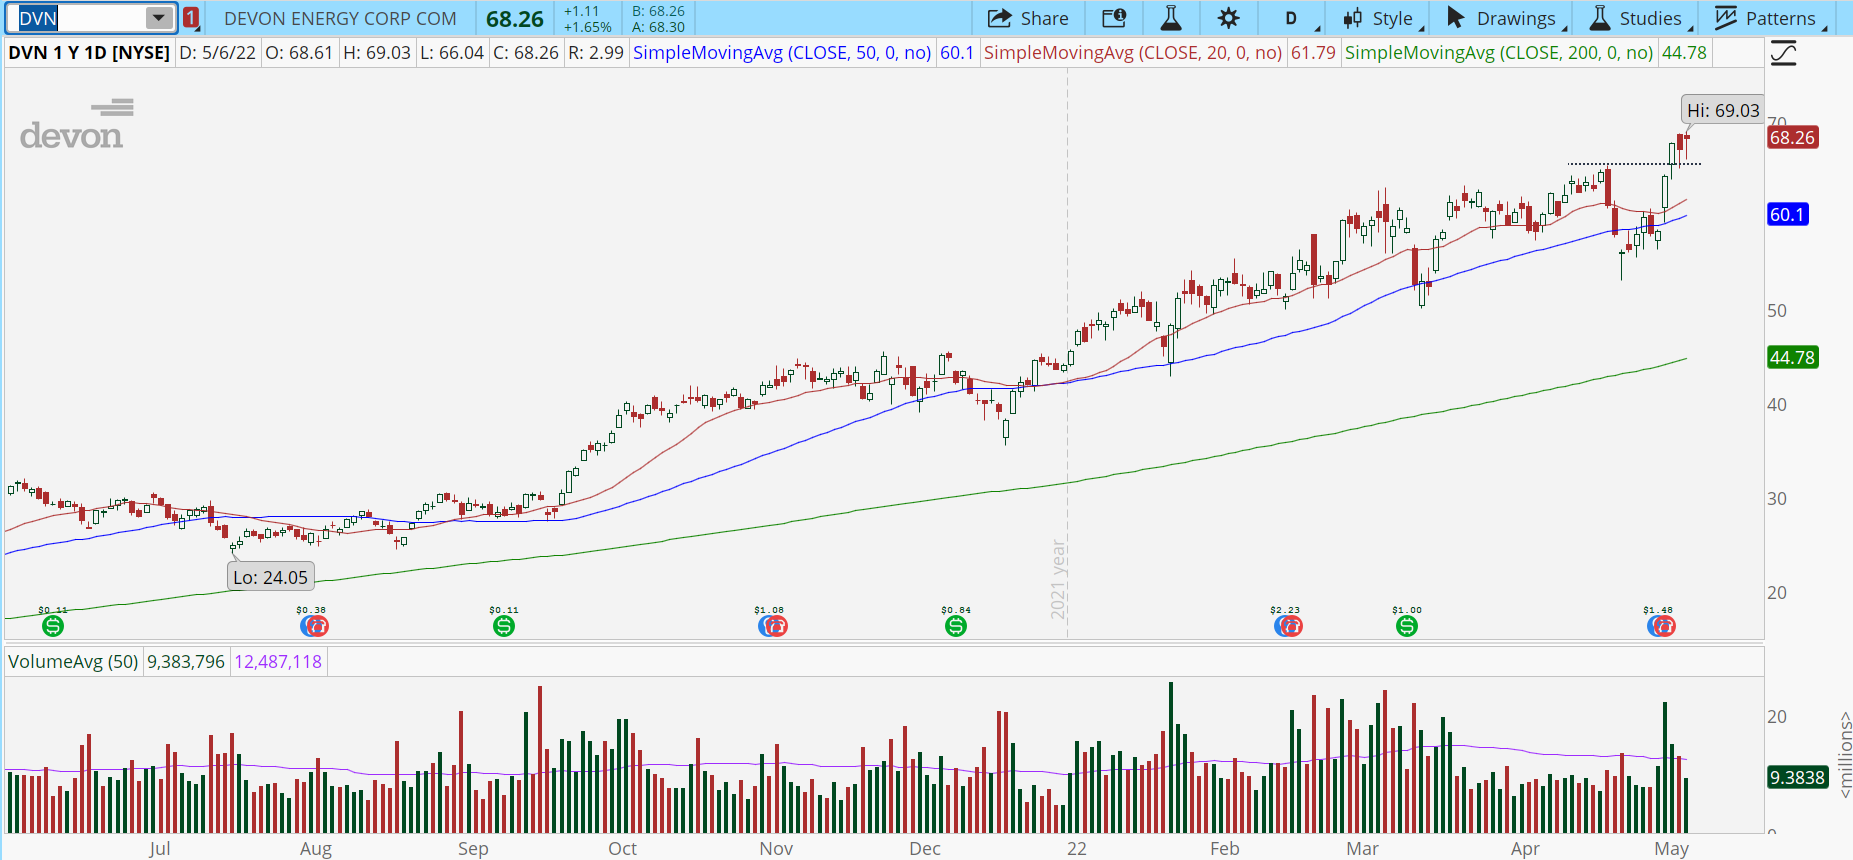
Task: Click the $1.00 dividend icon
Action: pyautogui.click(x=1407, y=626)
